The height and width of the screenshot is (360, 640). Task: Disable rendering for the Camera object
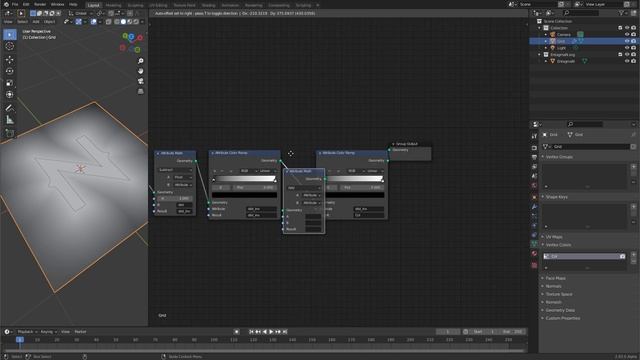[633, 35]
